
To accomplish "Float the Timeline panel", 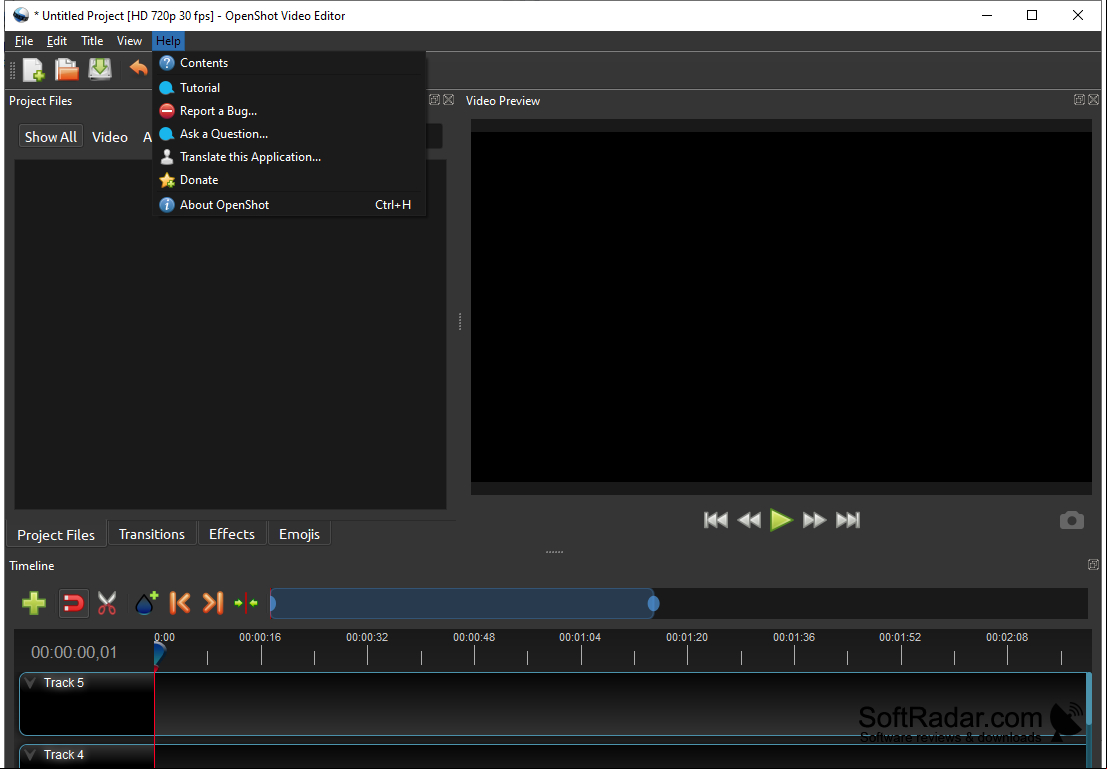I will point(1094,565).
